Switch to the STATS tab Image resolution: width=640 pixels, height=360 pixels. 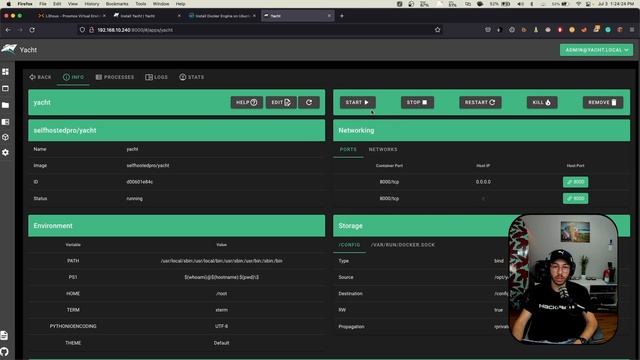pos(191,77)
